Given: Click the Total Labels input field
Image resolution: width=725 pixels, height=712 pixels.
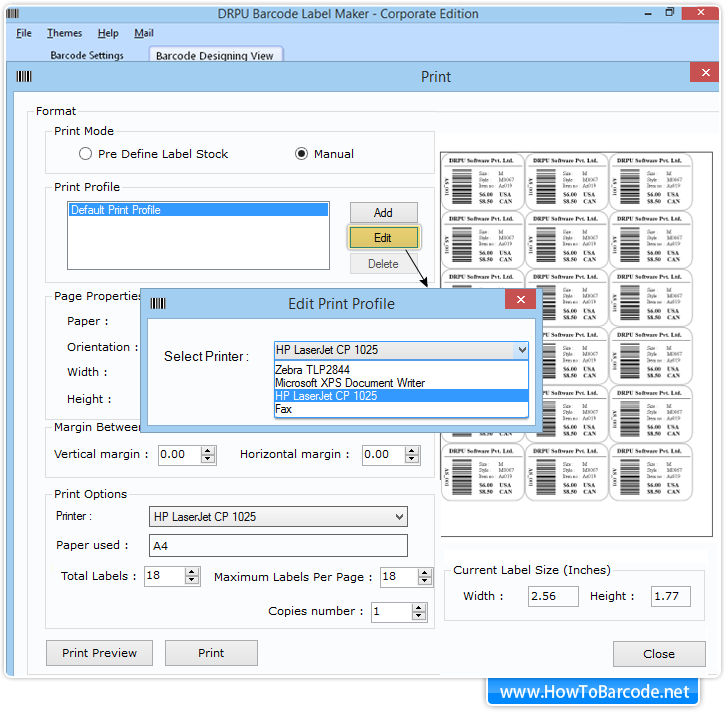Looking at the screenshot, I should point(165,576).
